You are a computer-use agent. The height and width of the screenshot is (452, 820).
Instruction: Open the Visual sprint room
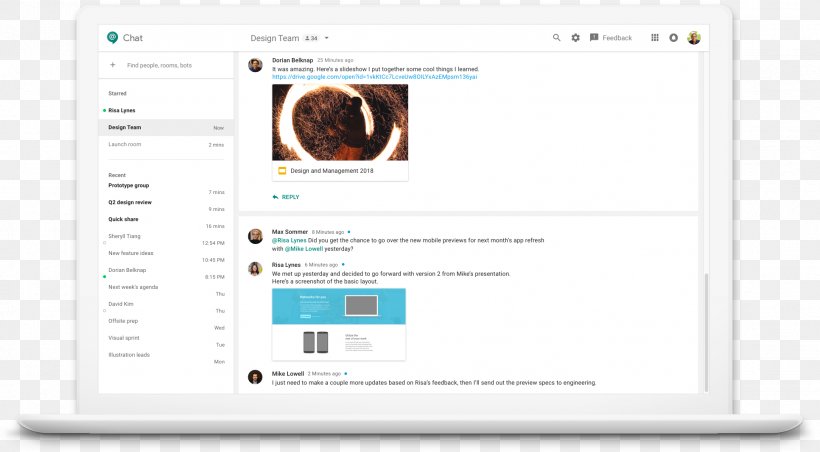pyautogui.click(x=166, y=341)
